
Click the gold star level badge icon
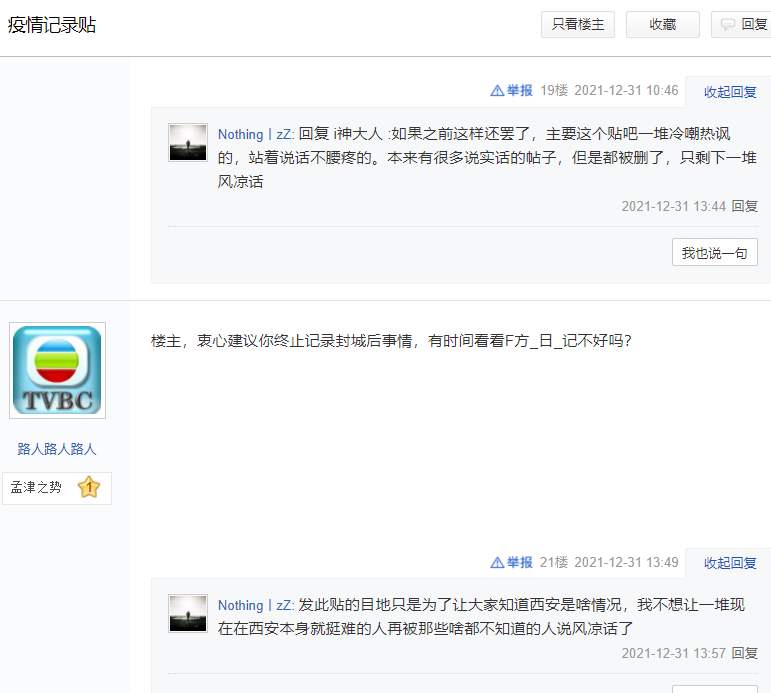click(x=88, y=488)
